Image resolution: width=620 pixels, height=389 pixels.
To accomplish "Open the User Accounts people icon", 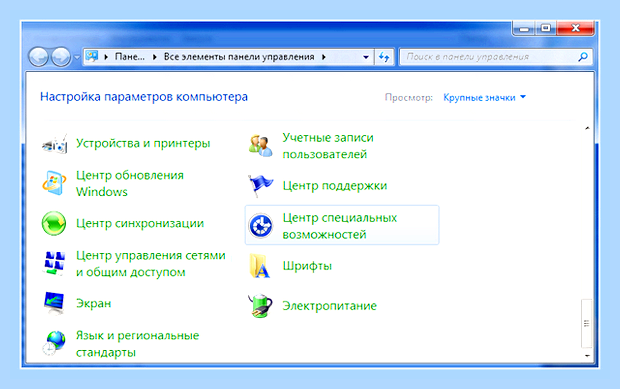I will (x=261, y=146).
